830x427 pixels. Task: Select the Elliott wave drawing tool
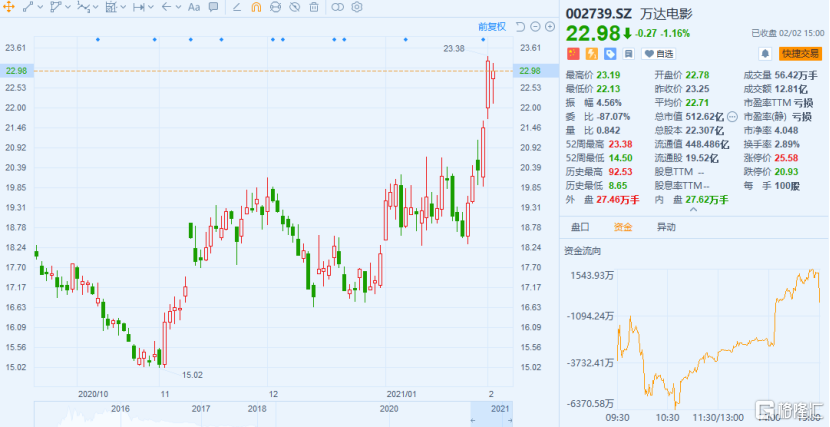(x=84, y=7)
